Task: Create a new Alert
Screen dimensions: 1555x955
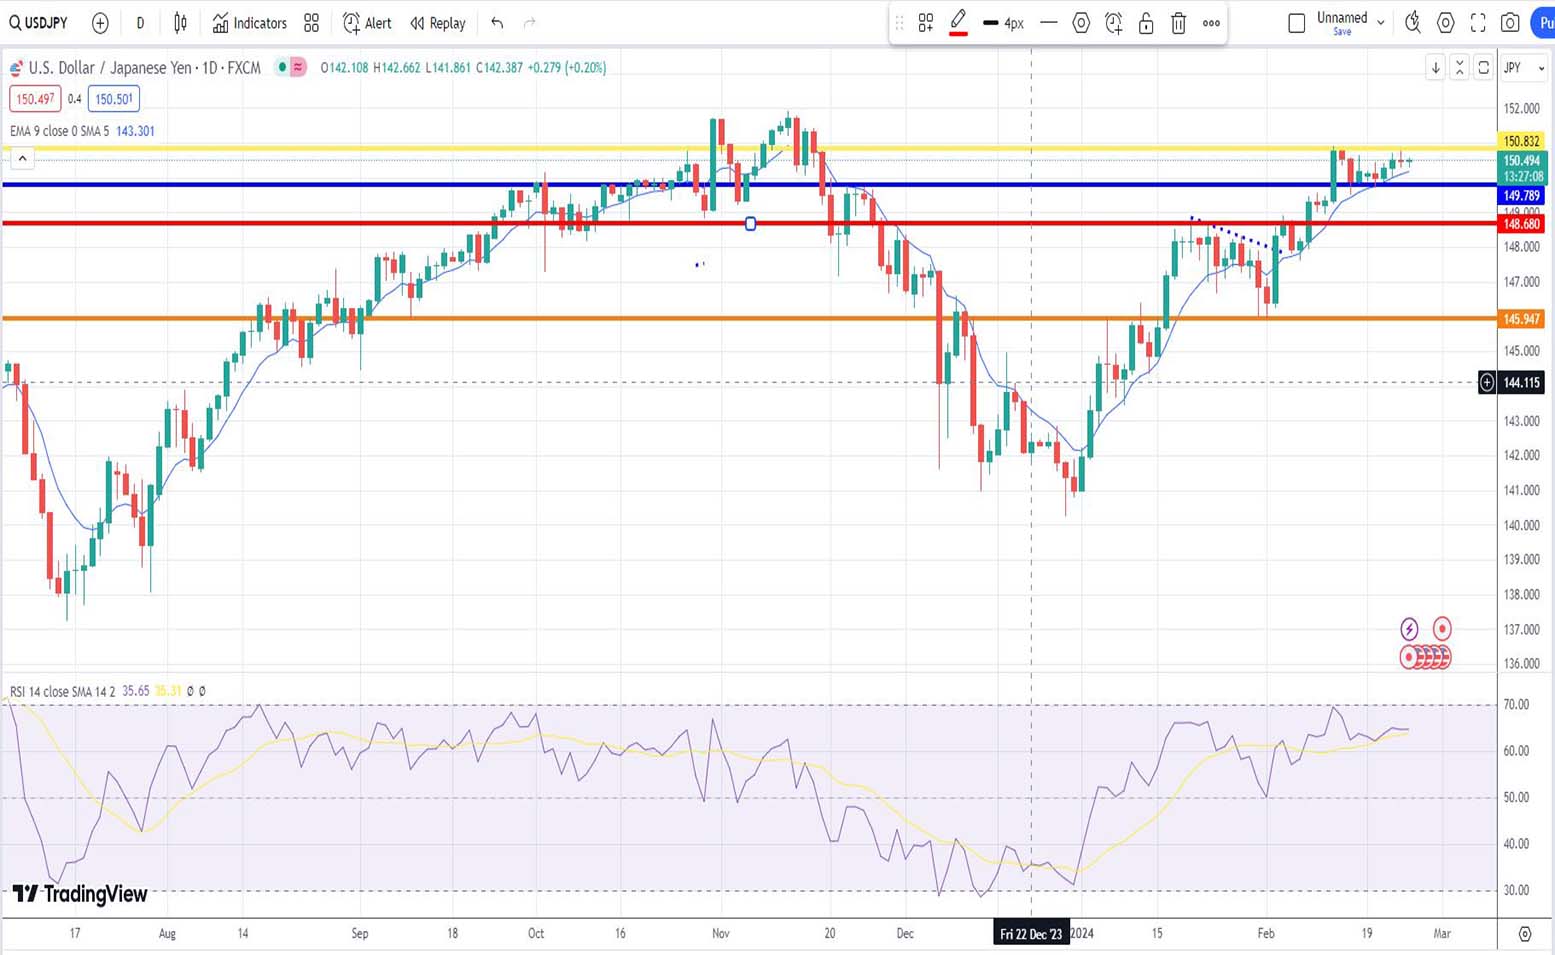Action: (x=367, y=23)
